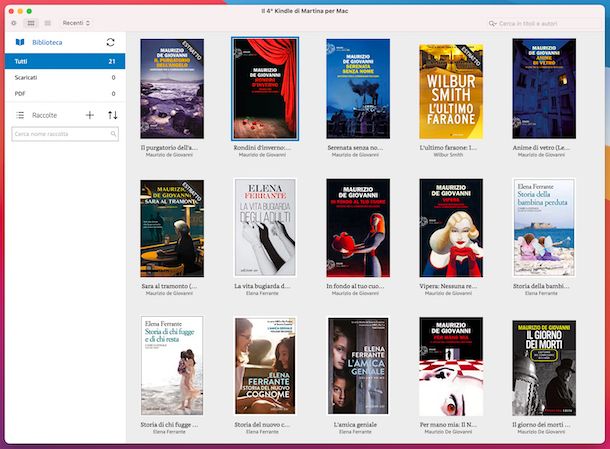
Task: Click title text "Anime di vetro (Le..."
Action: [541, 148]
